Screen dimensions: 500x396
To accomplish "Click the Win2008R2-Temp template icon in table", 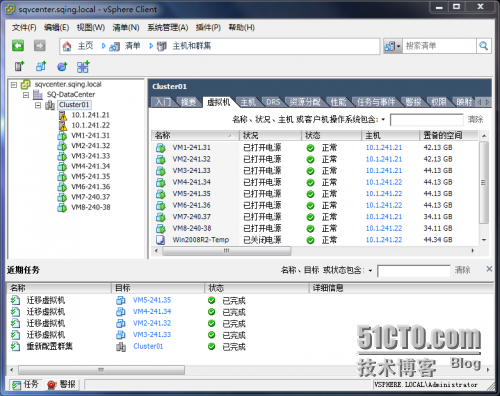I will (160, 240).
